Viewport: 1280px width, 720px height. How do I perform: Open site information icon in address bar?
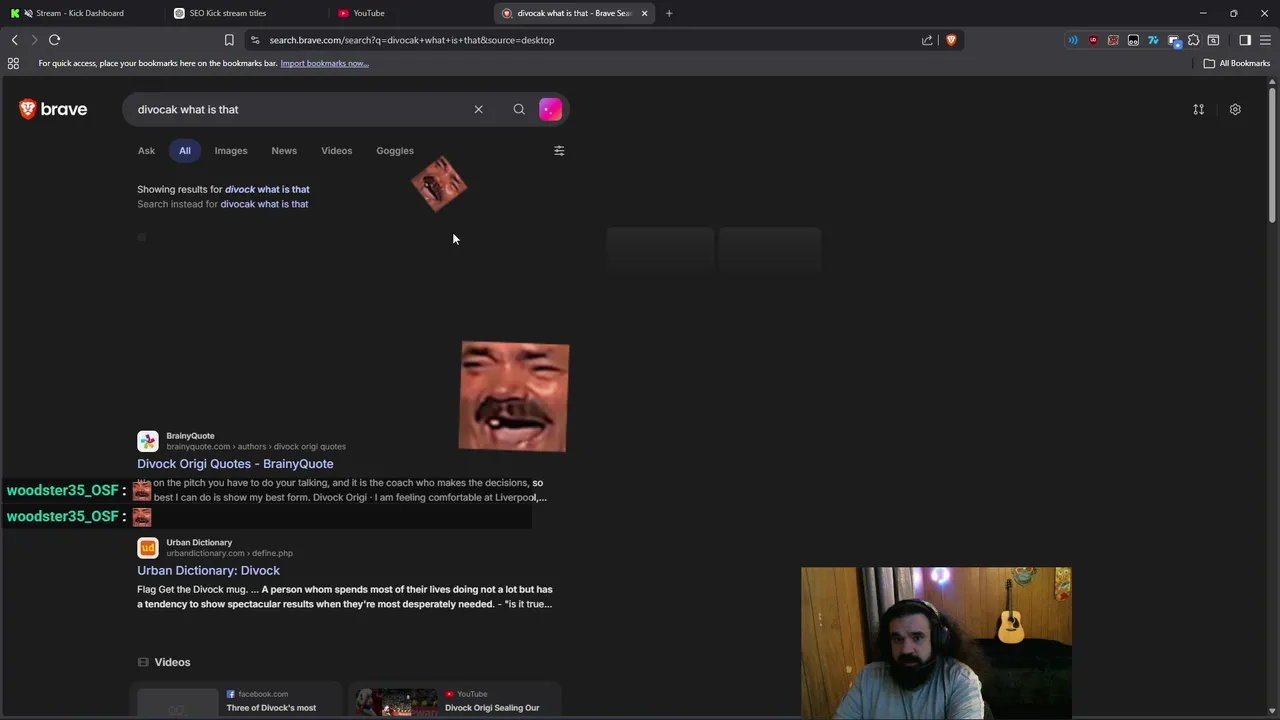255,40
